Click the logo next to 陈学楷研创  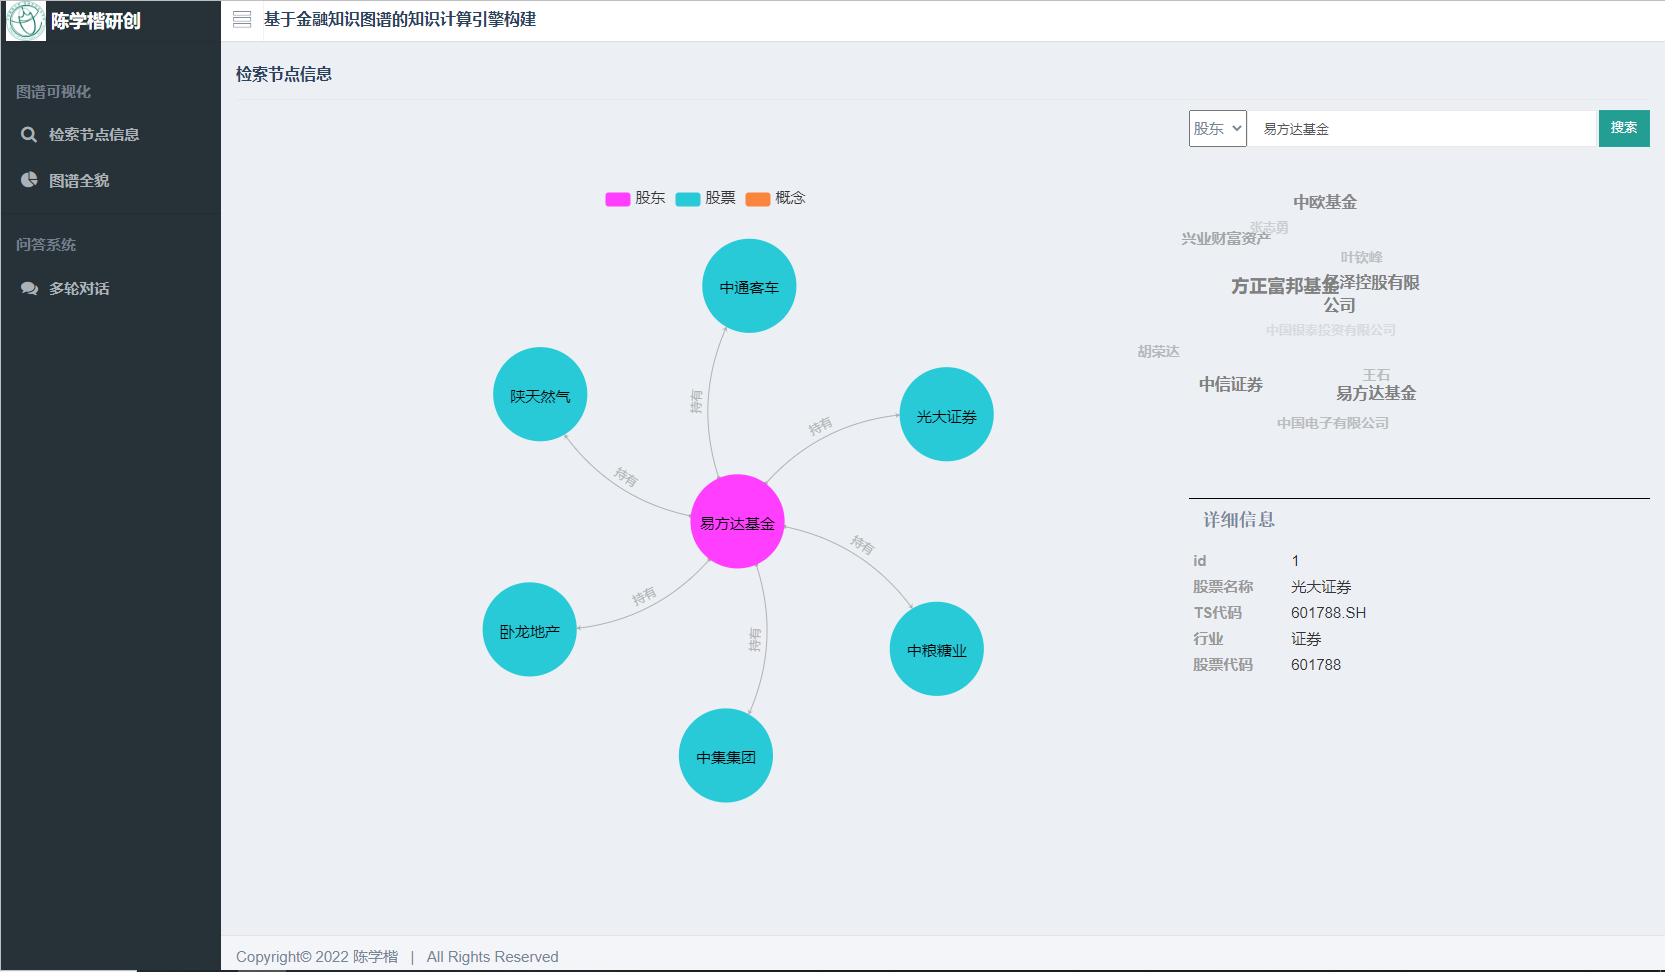click(x=26, y=21)
